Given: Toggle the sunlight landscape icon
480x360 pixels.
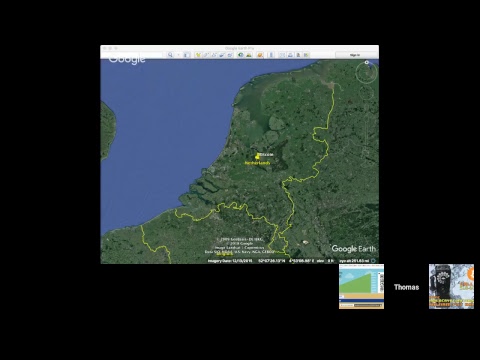Looking at the screenshot, I should (x=249, y=55).
